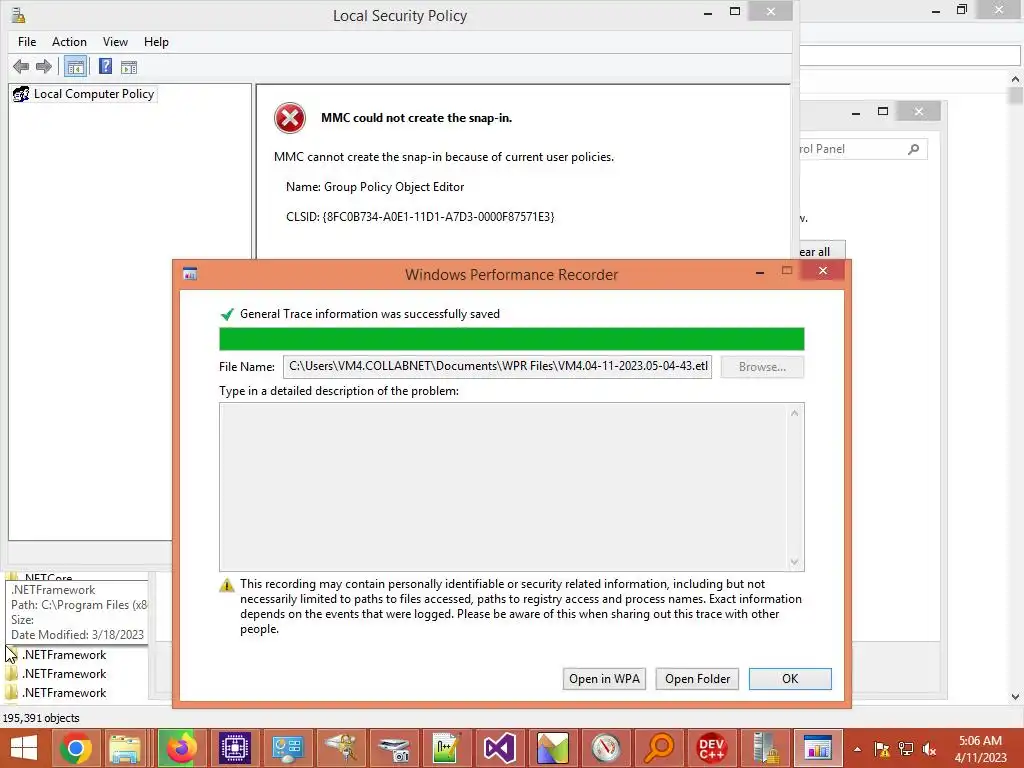Open the Action menu
1024x768 pixels.
(69, 42)
